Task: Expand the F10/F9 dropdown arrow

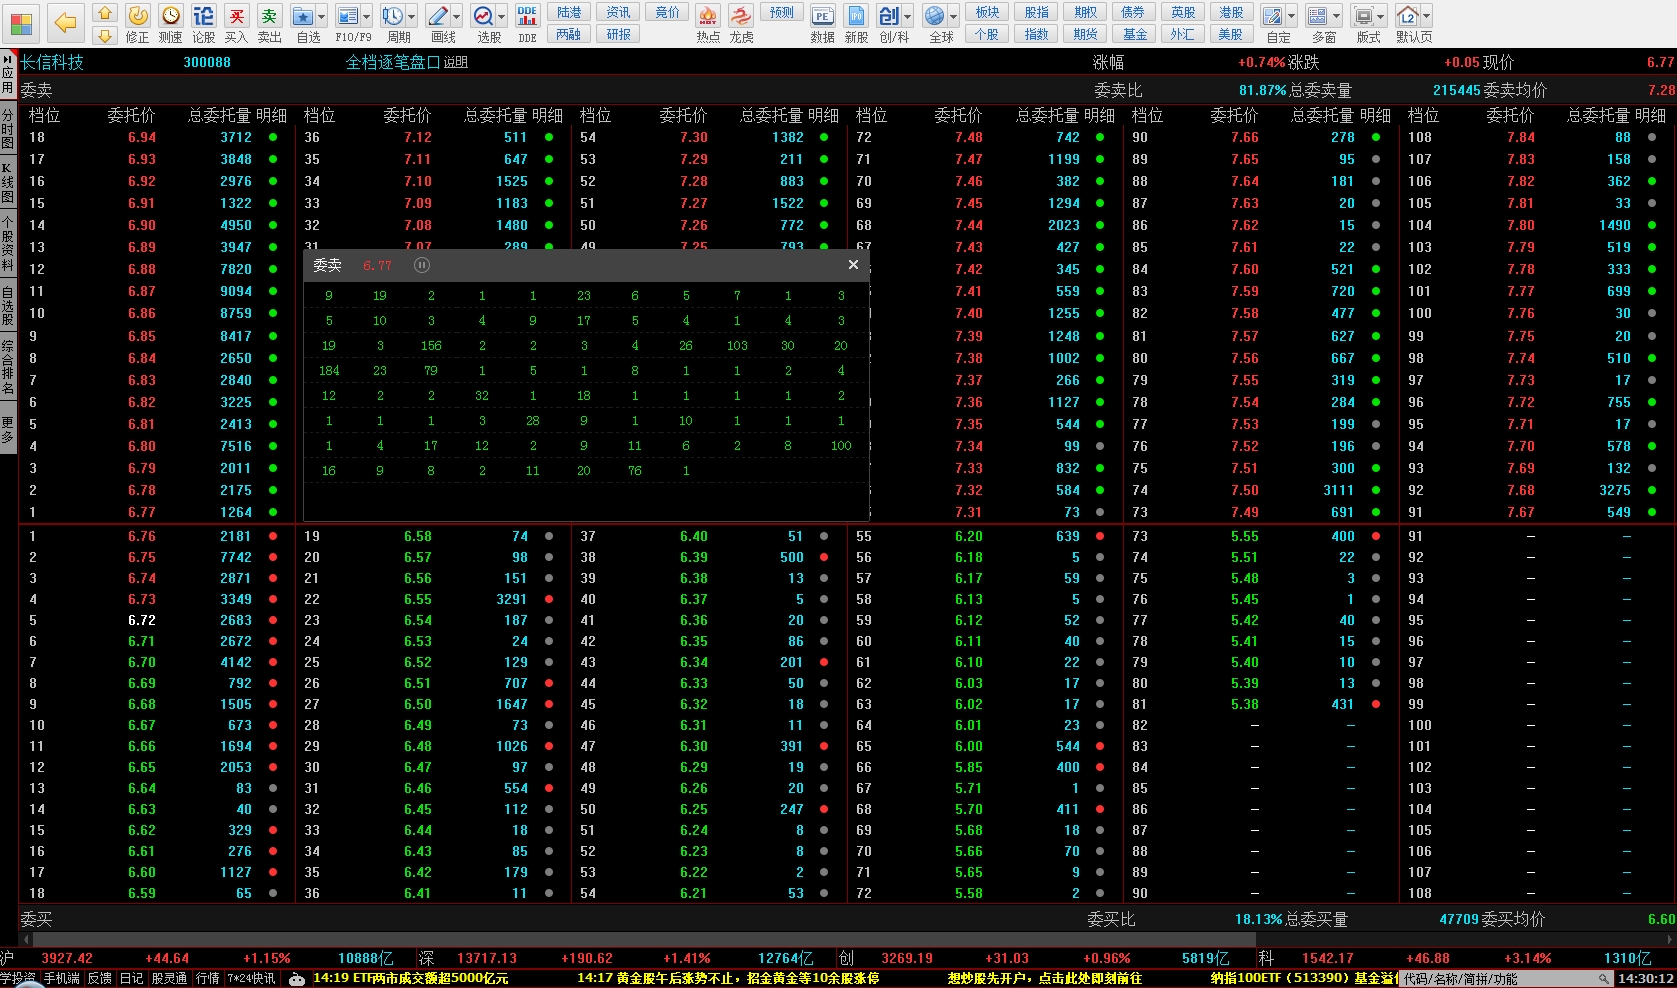Action: pyautogui.click(x=366, y=17)
